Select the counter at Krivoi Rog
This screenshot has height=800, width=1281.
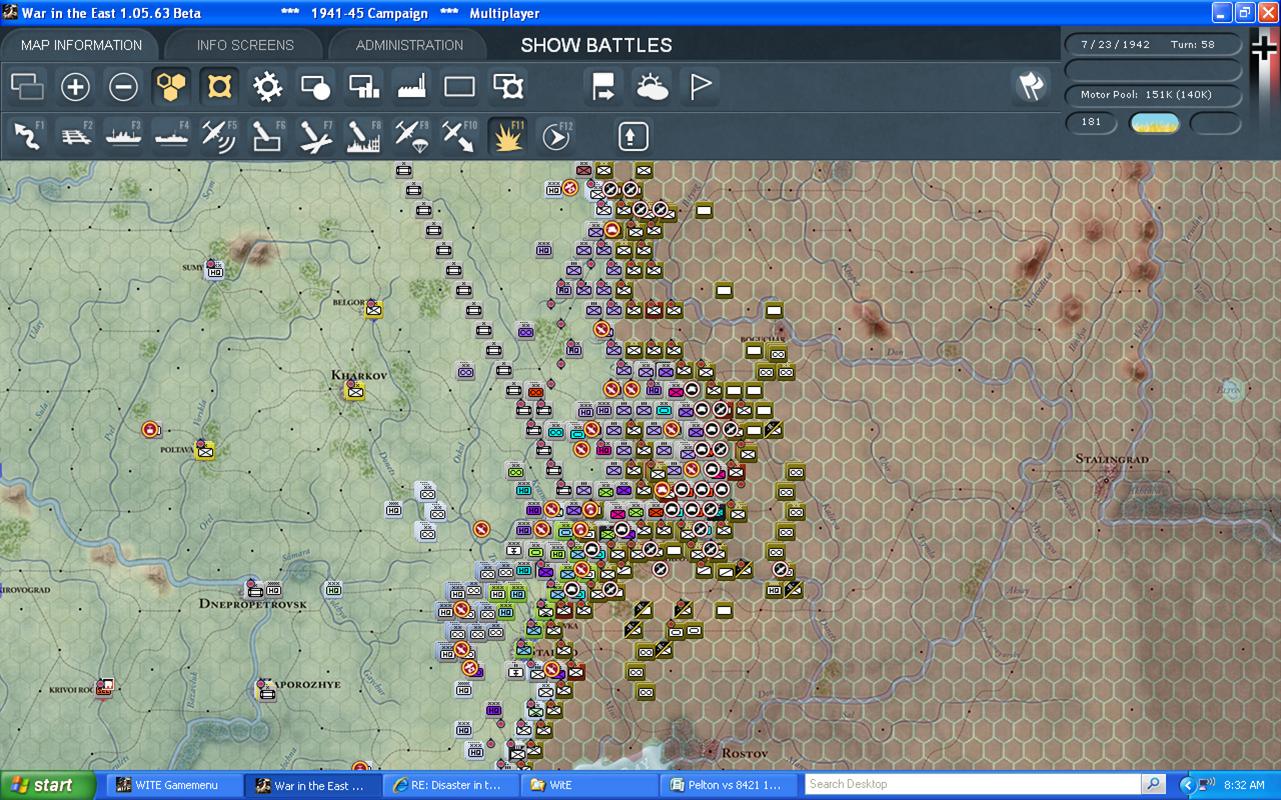click(104, 687)
